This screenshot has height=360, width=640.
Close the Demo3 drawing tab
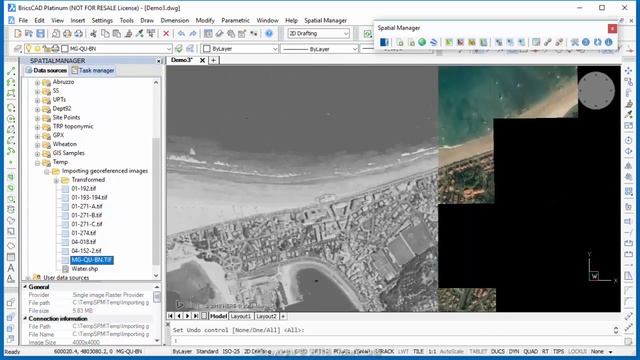coord(202,60)
